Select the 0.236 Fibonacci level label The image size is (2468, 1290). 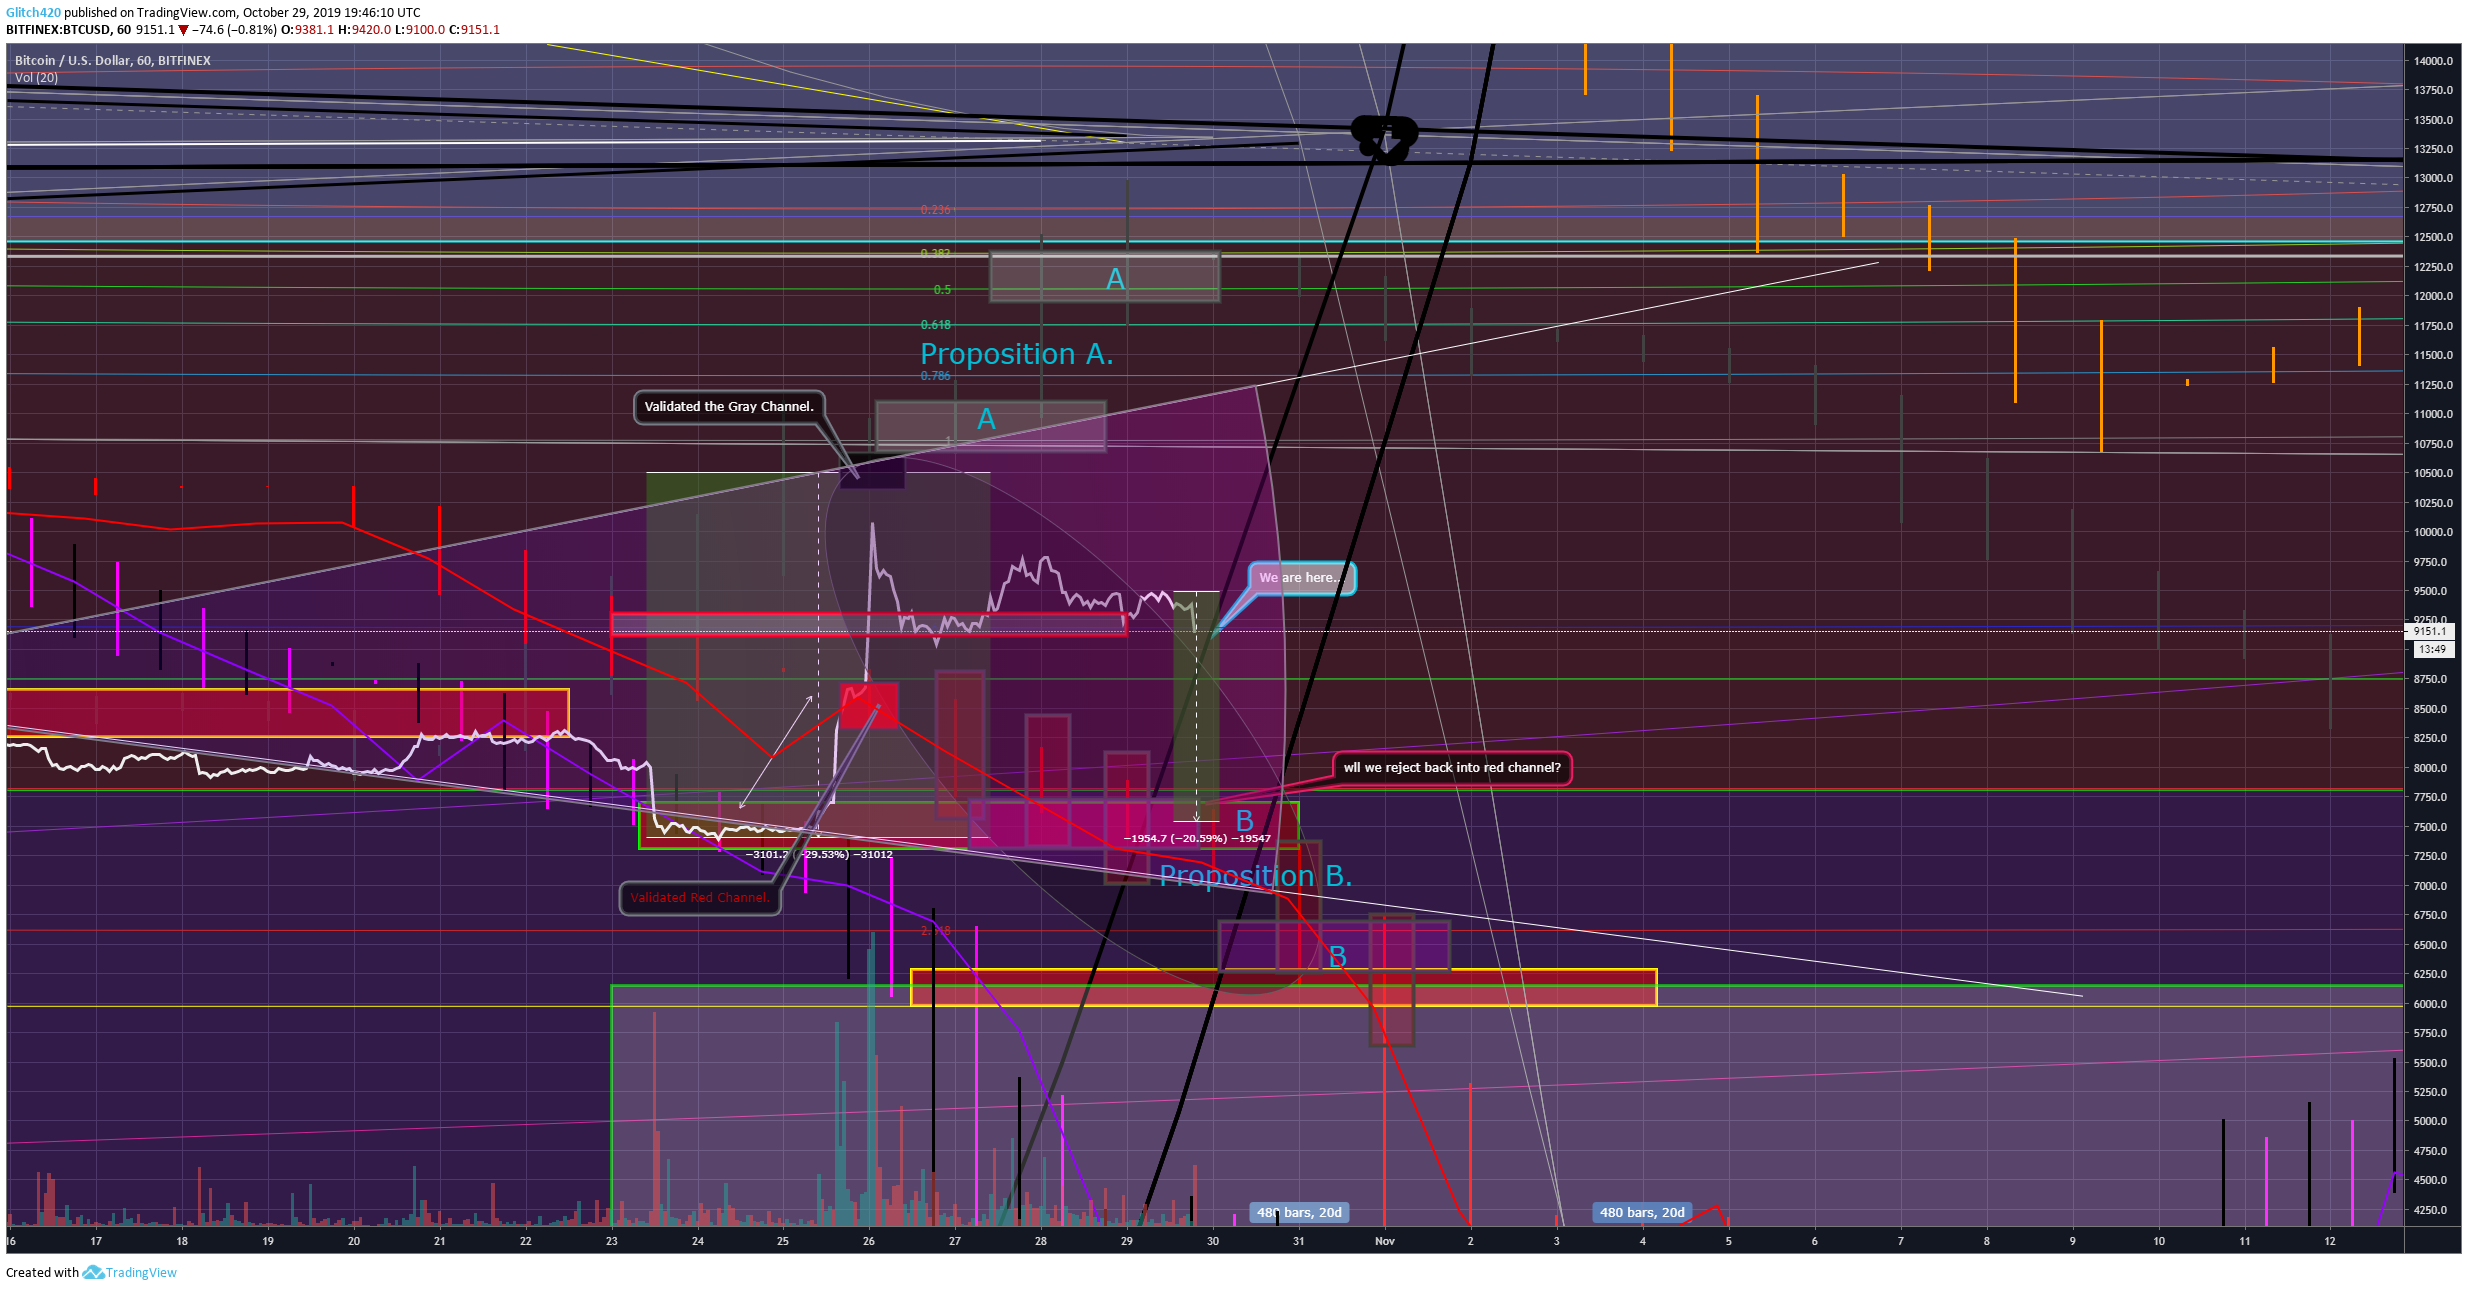tap(935, 209)
